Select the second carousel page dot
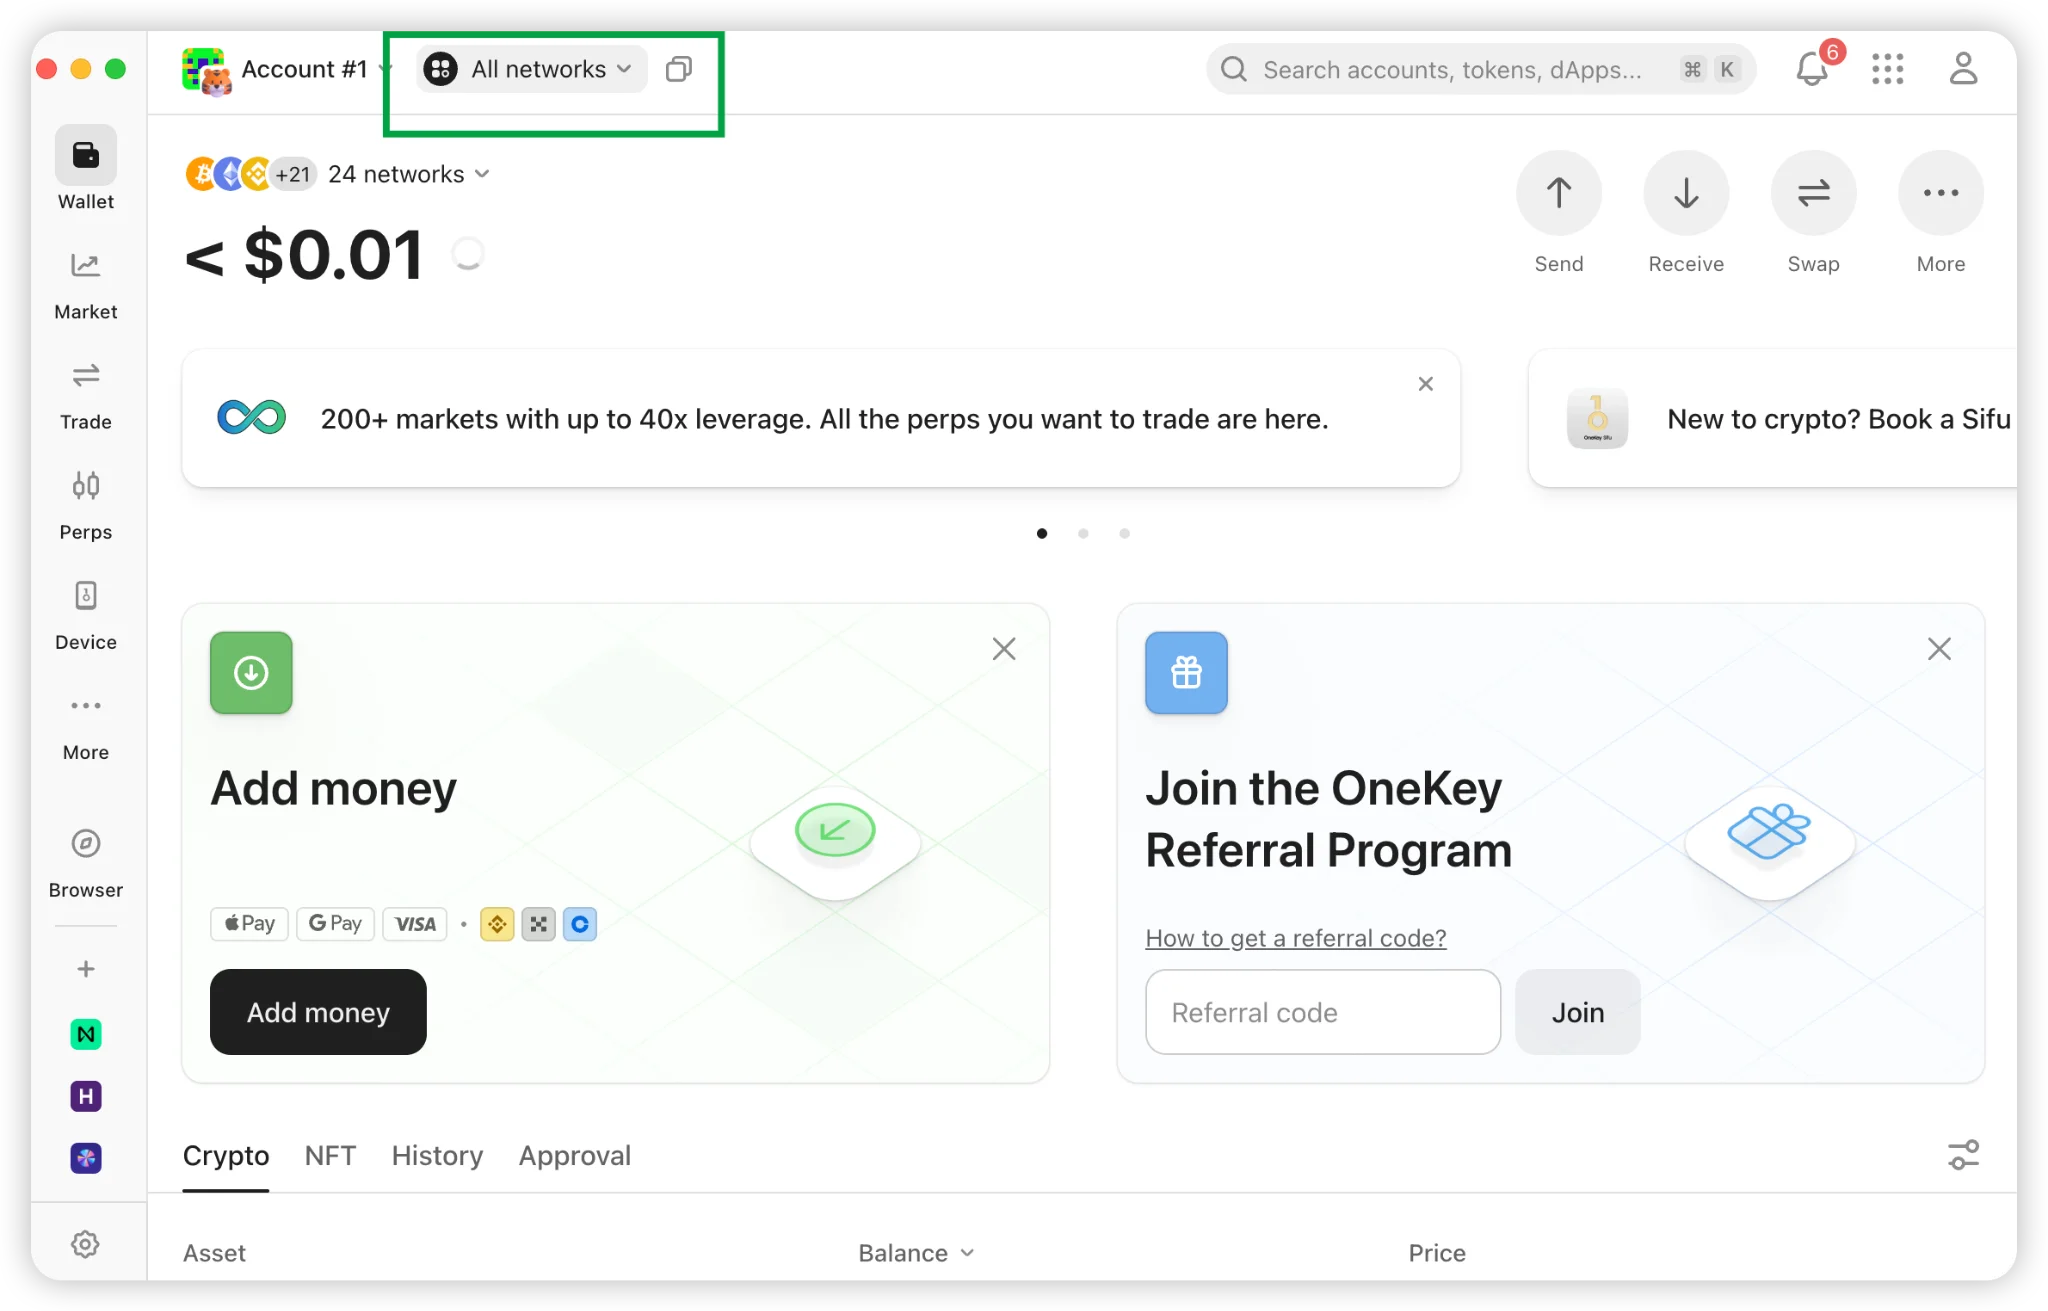The image size is (2048, 1311). pyautogui.click(x=1083, y=533)
